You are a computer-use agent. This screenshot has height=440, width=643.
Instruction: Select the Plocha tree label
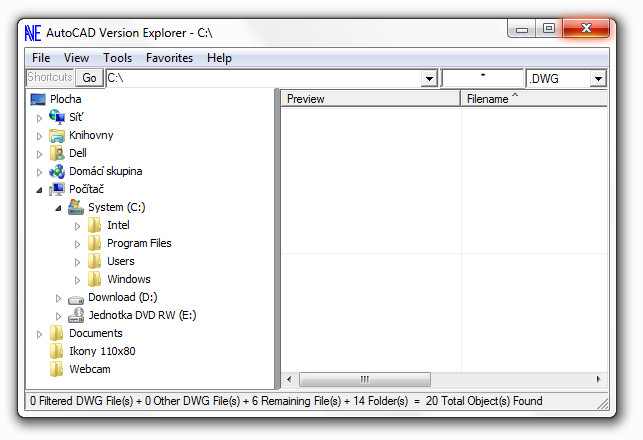[66, 99]
